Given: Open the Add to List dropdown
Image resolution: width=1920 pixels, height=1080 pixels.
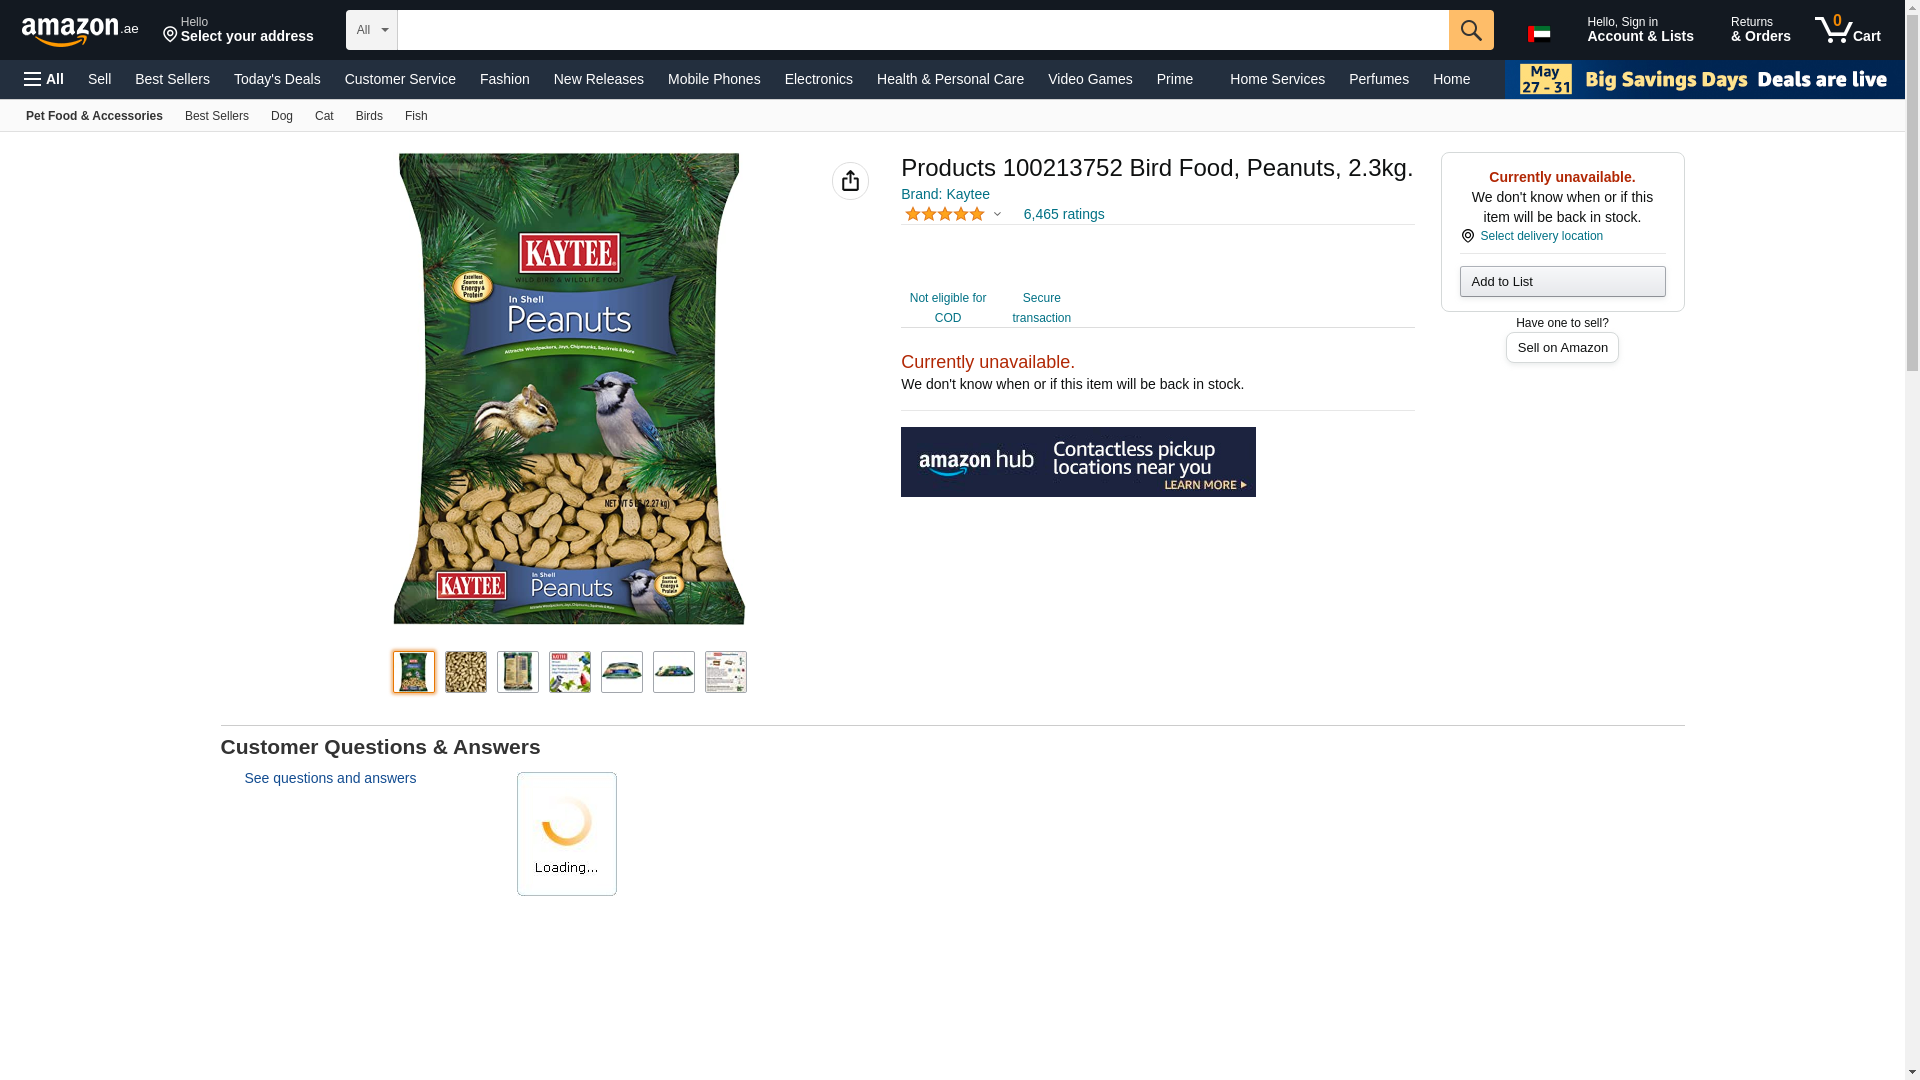Looking at the screenshot, I should [1562, 281].
